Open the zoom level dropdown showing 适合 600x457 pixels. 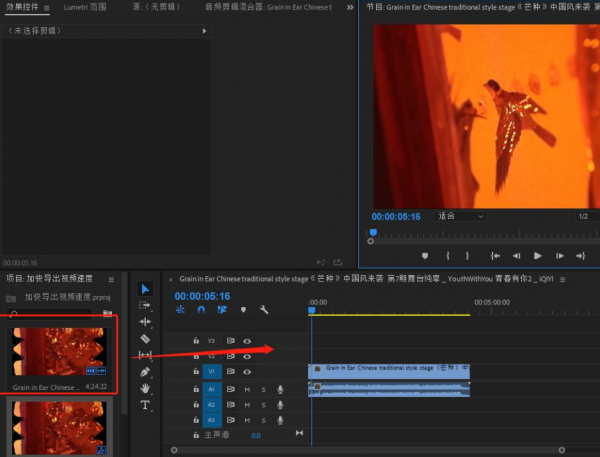pyautogui.click(x=460, y=216)
